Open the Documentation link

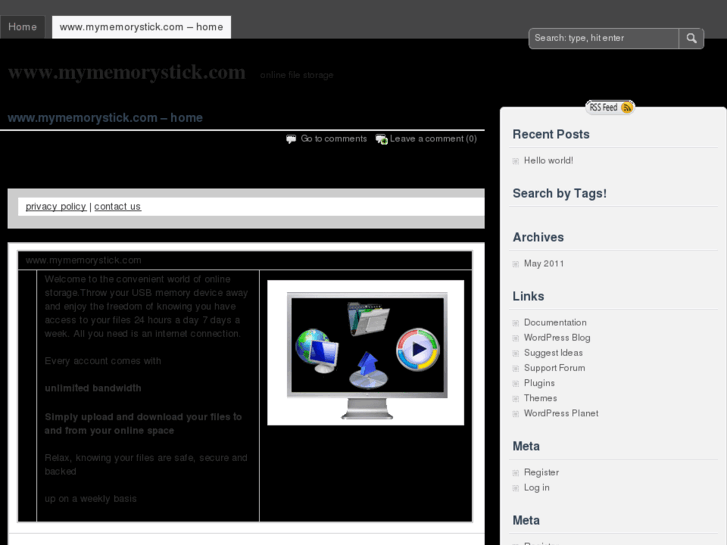[x=555, y=322]
